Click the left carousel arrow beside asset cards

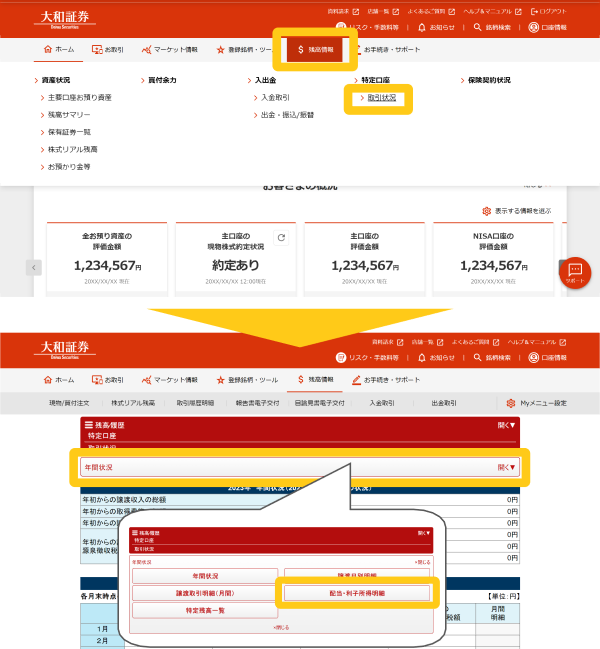pyautogui.click(x=35, y=268)
